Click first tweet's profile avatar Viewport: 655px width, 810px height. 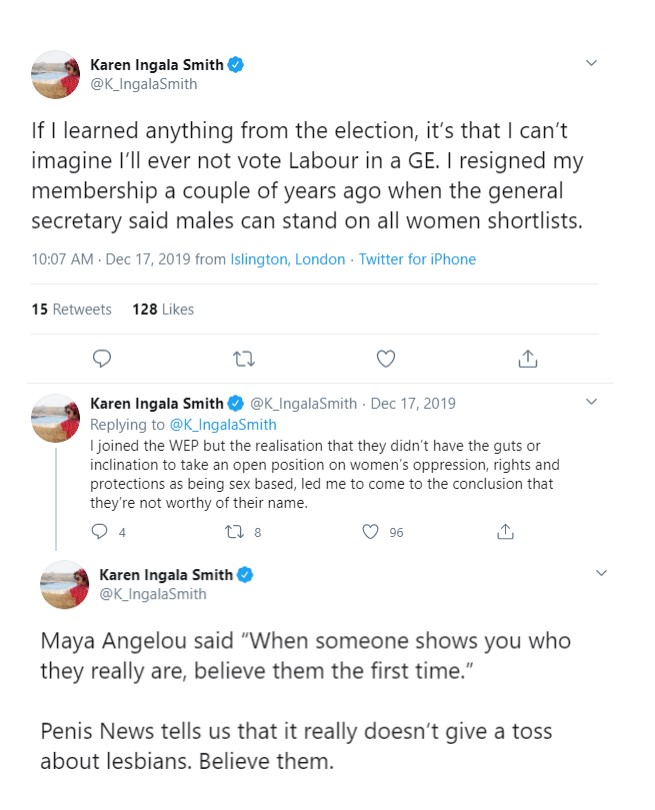click(56, 75)
